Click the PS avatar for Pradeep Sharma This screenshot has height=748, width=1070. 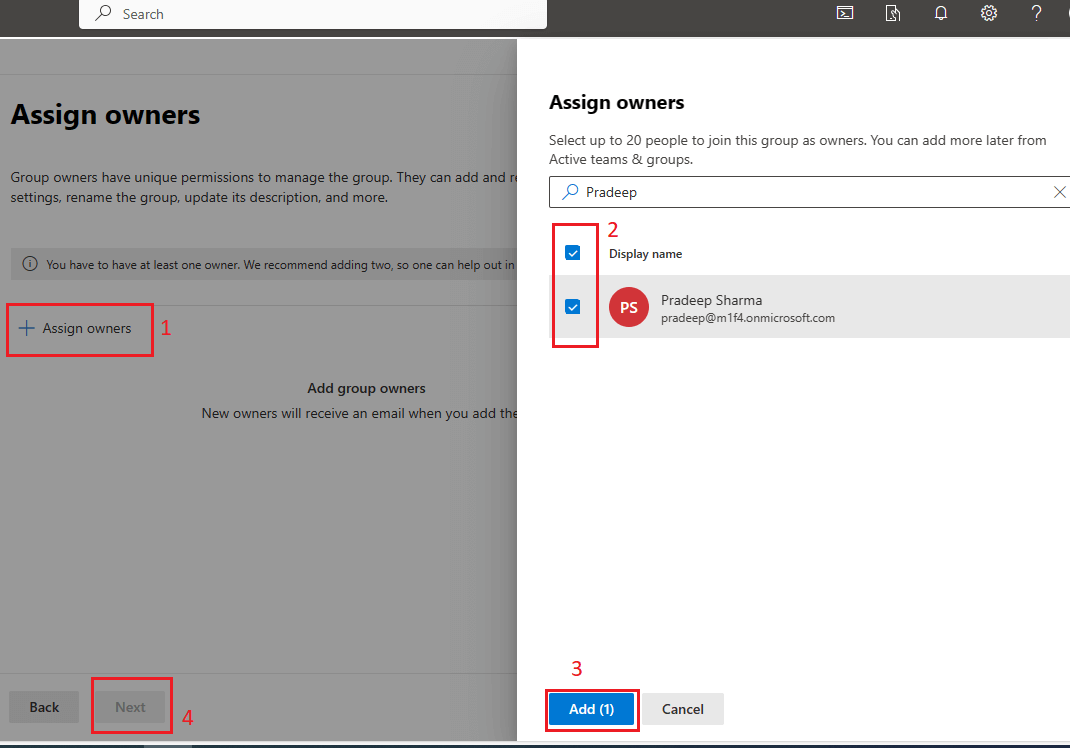pyautogui.click(x=629, y=308)
